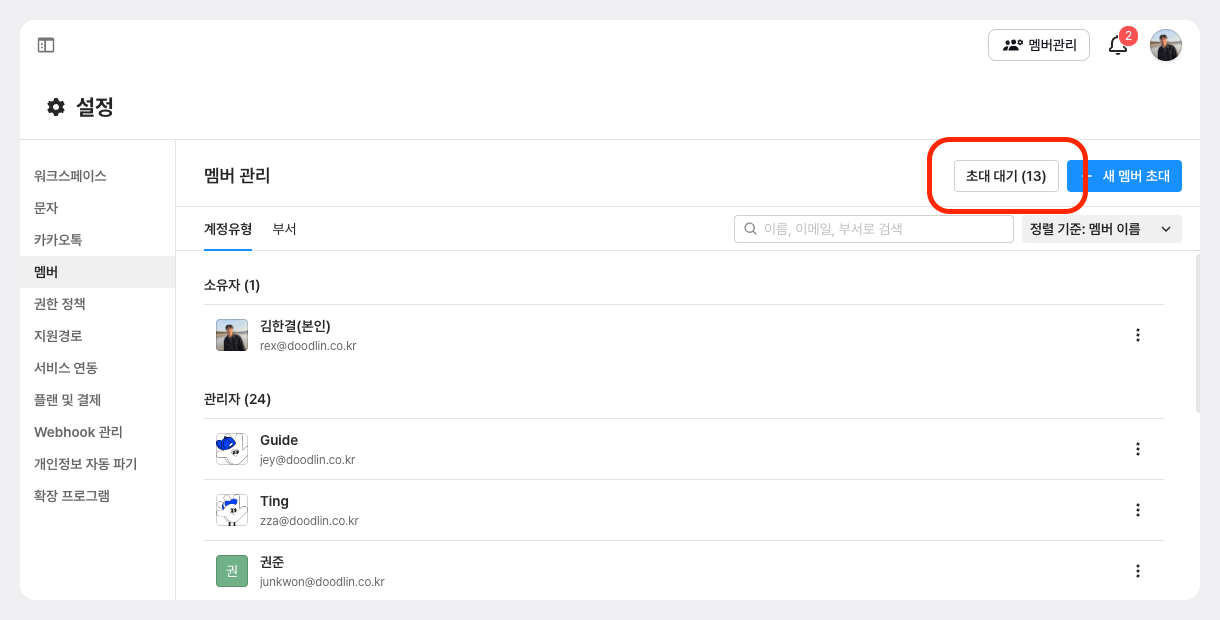Focus the name, email, department search field
Image resolution: width=1220 pixels, height=620 pixels.
point(874,229)
